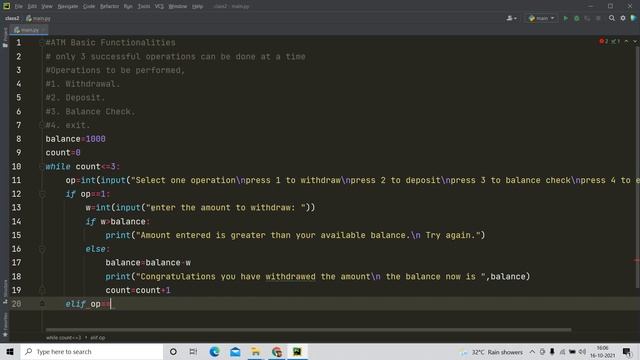Open the Windows Start menu
The image size is (640, 360).
tap(10, 351)
